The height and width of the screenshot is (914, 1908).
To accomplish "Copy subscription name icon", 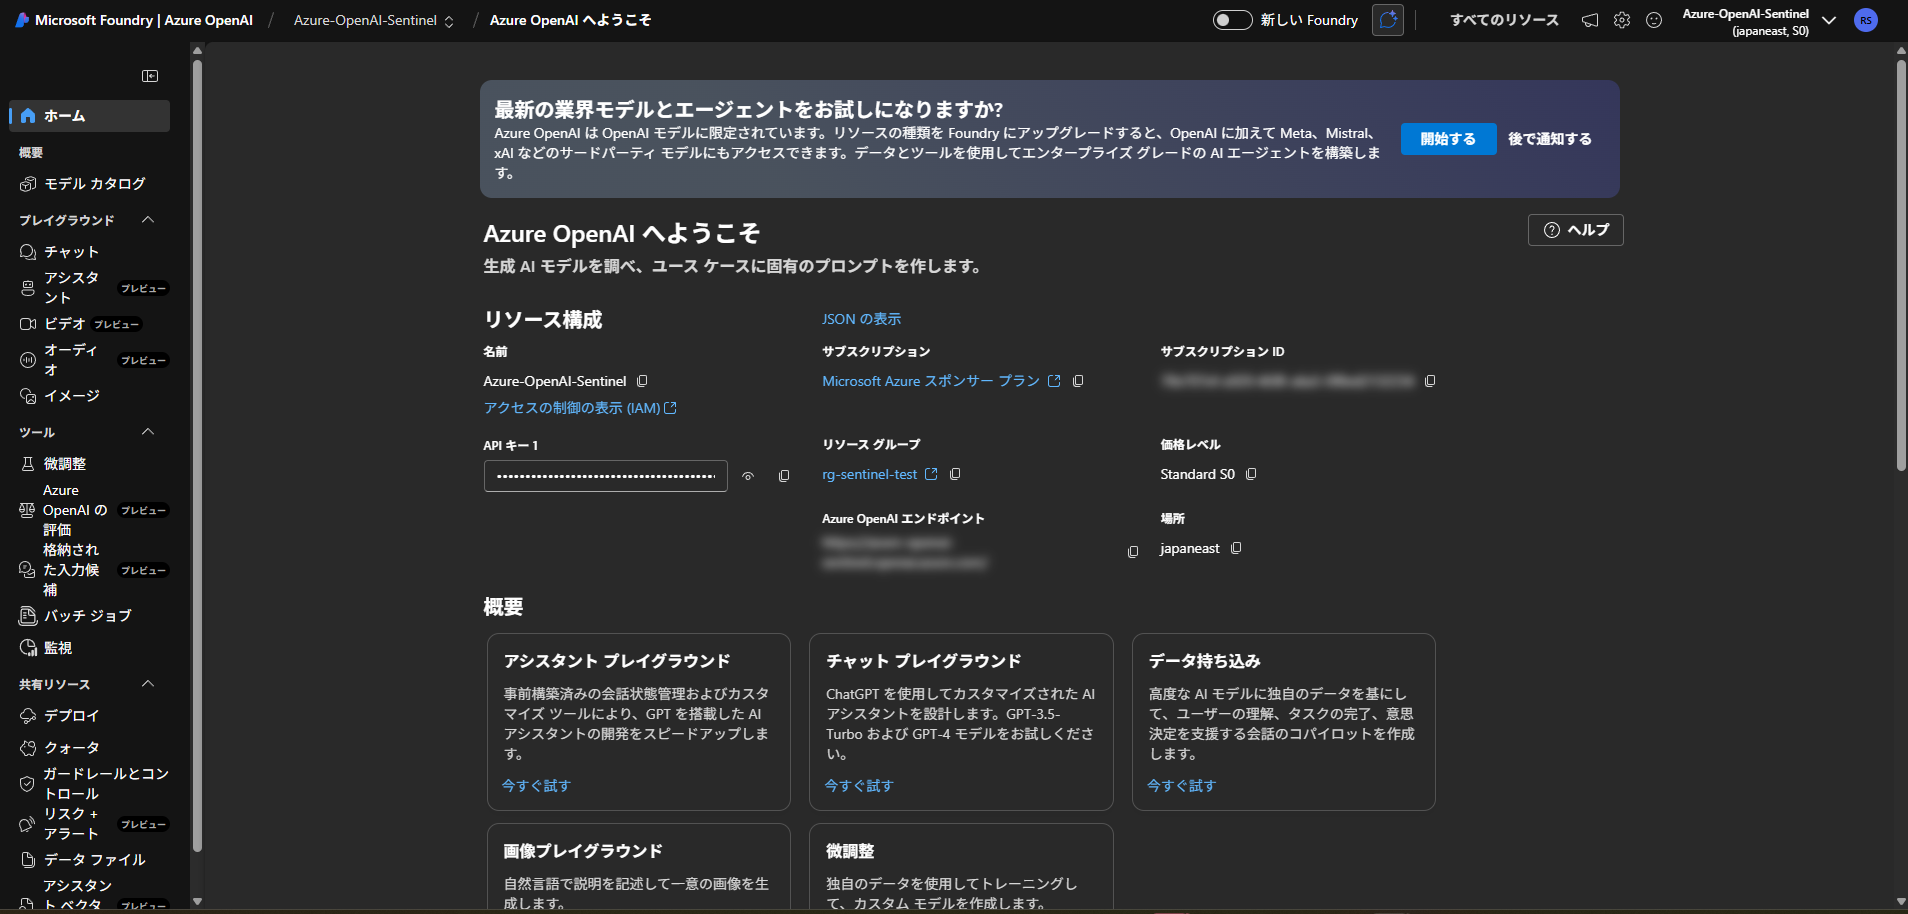I will coord(1078,381).
